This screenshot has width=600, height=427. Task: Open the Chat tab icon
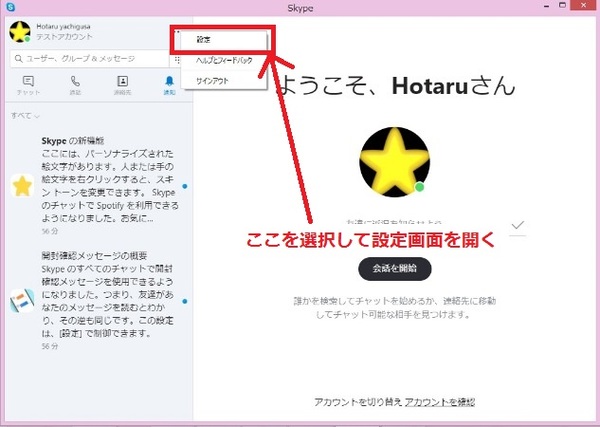coord(28,81)
